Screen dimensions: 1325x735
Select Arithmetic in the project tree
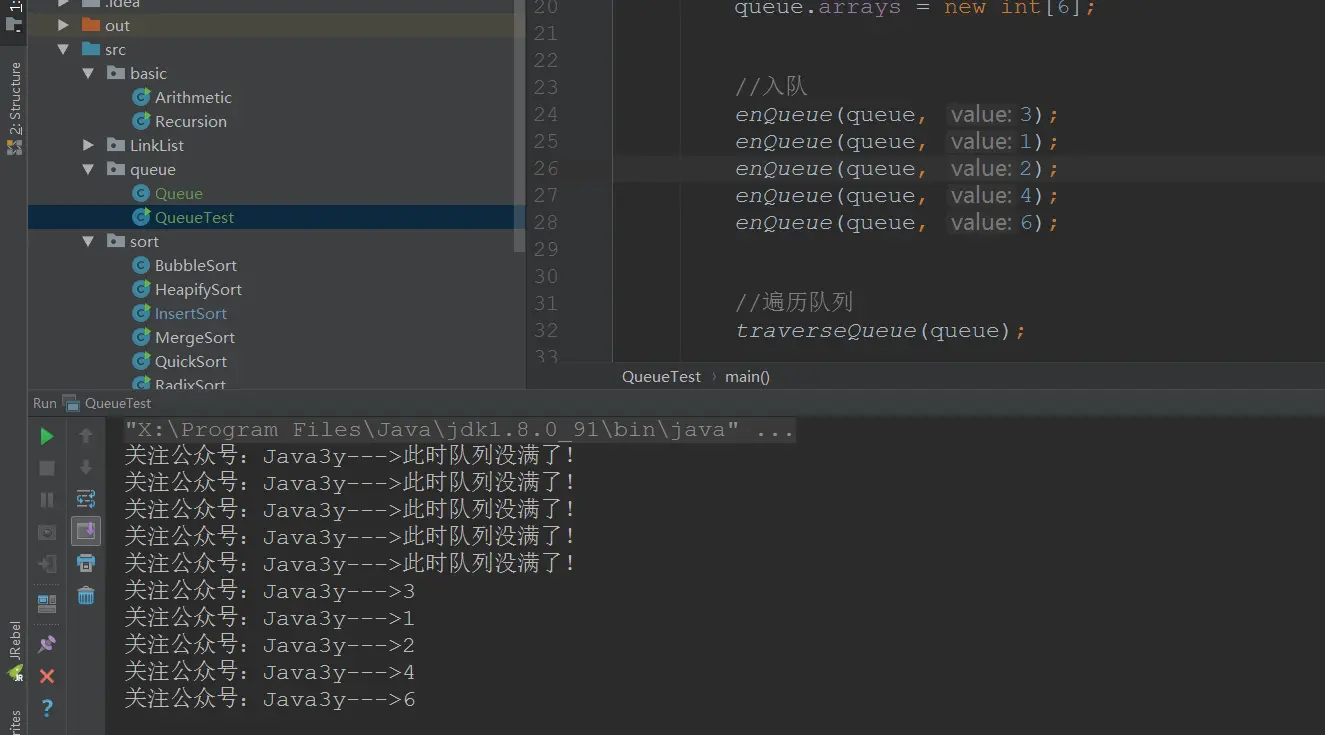193,97
